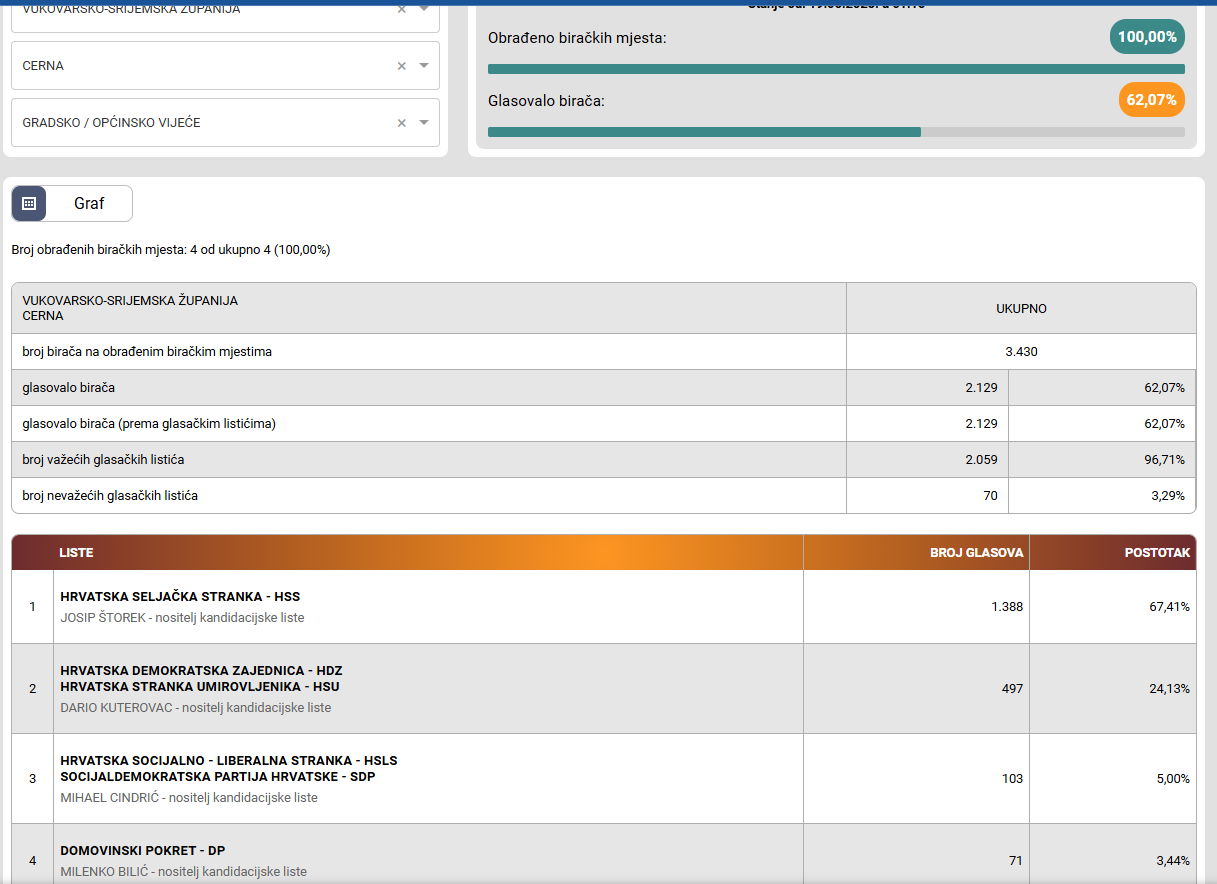The width and height of the screenshot is (1217, 884).
Task: Clear the CERNA selection
Action: (x=402, y=66)
